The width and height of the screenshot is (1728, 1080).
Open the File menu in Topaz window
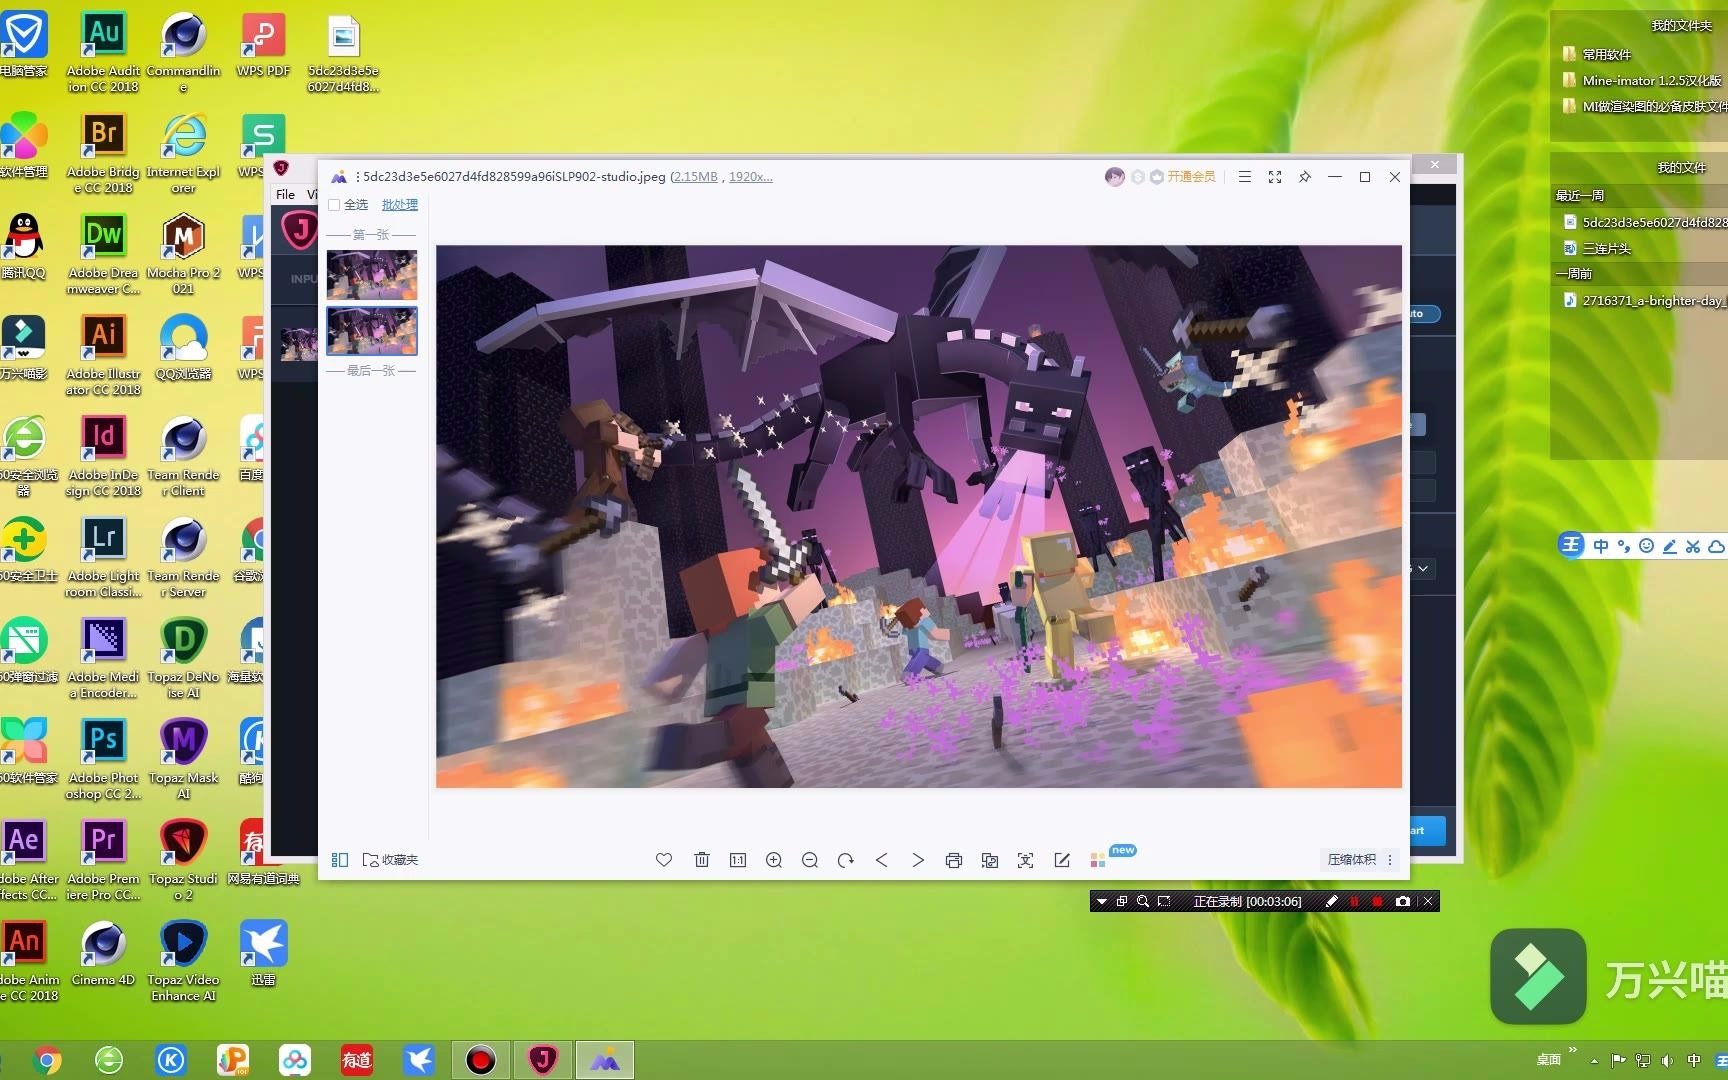point(285,195)
